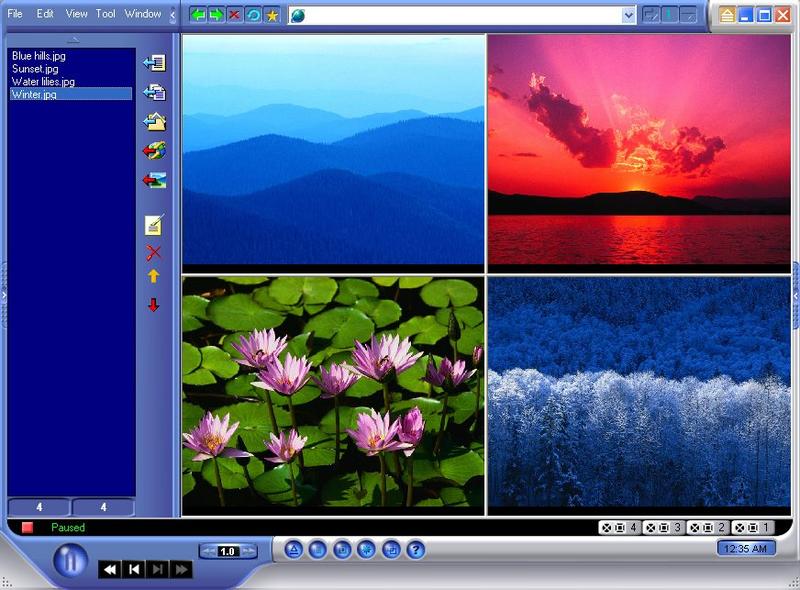800x590 pixels.
Task: Click the skip to next button
Action: click(158, 569)
